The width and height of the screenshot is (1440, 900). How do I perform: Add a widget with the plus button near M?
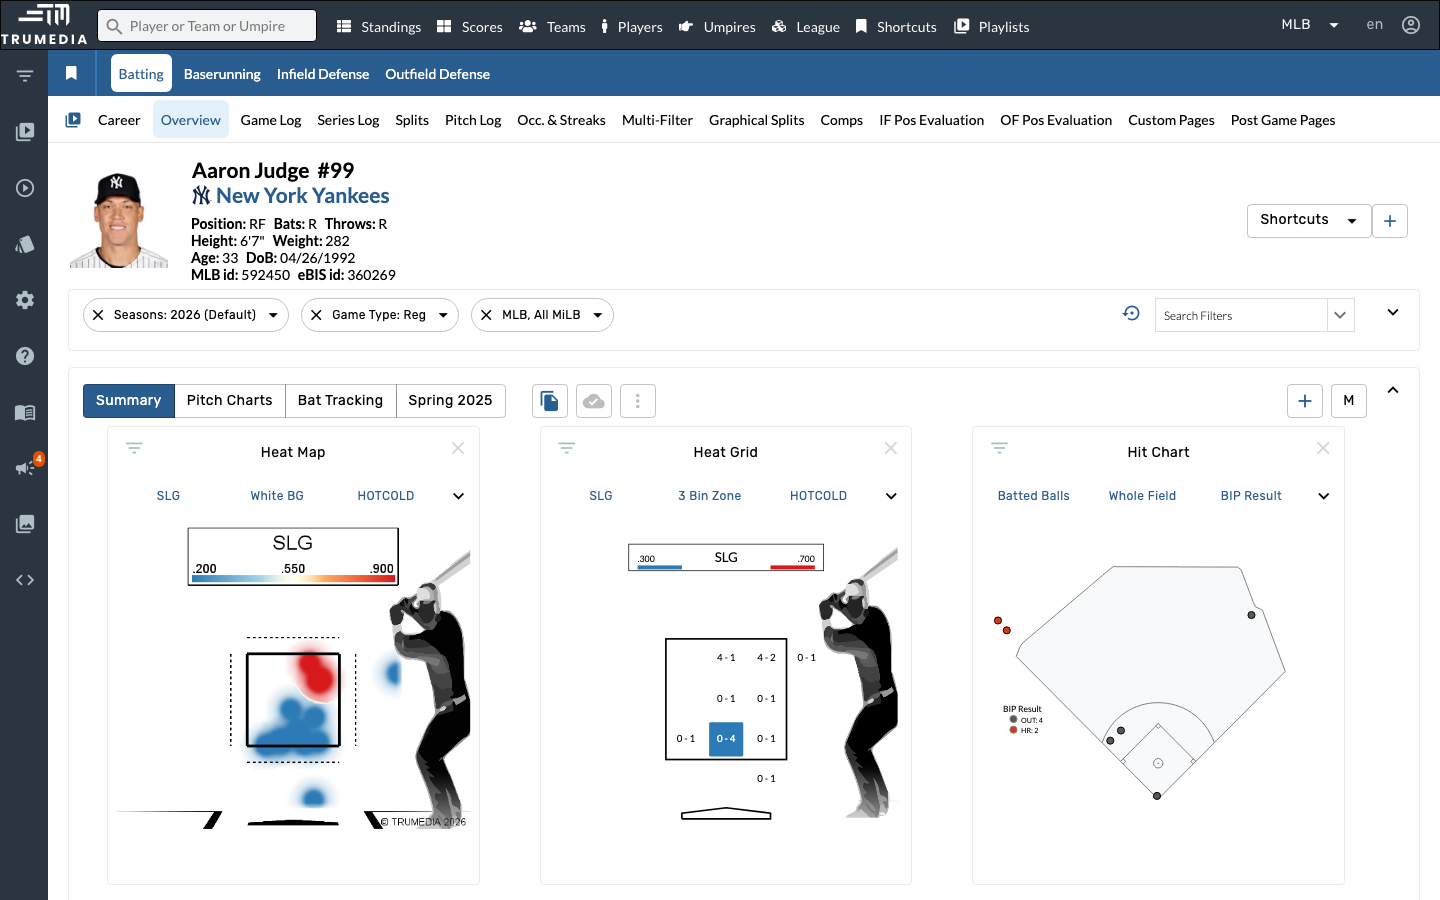click(1305, 401)
